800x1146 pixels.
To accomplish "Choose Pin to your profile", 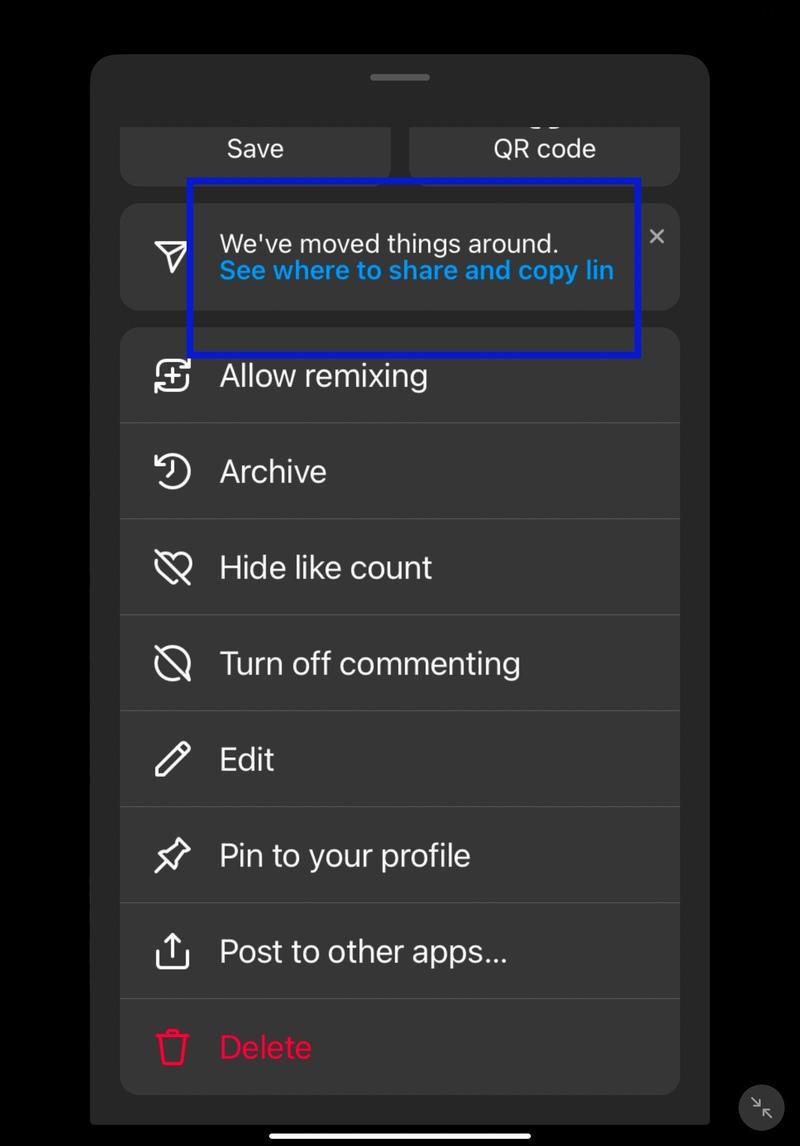I will pyautogui.click(x=400, y=855).
